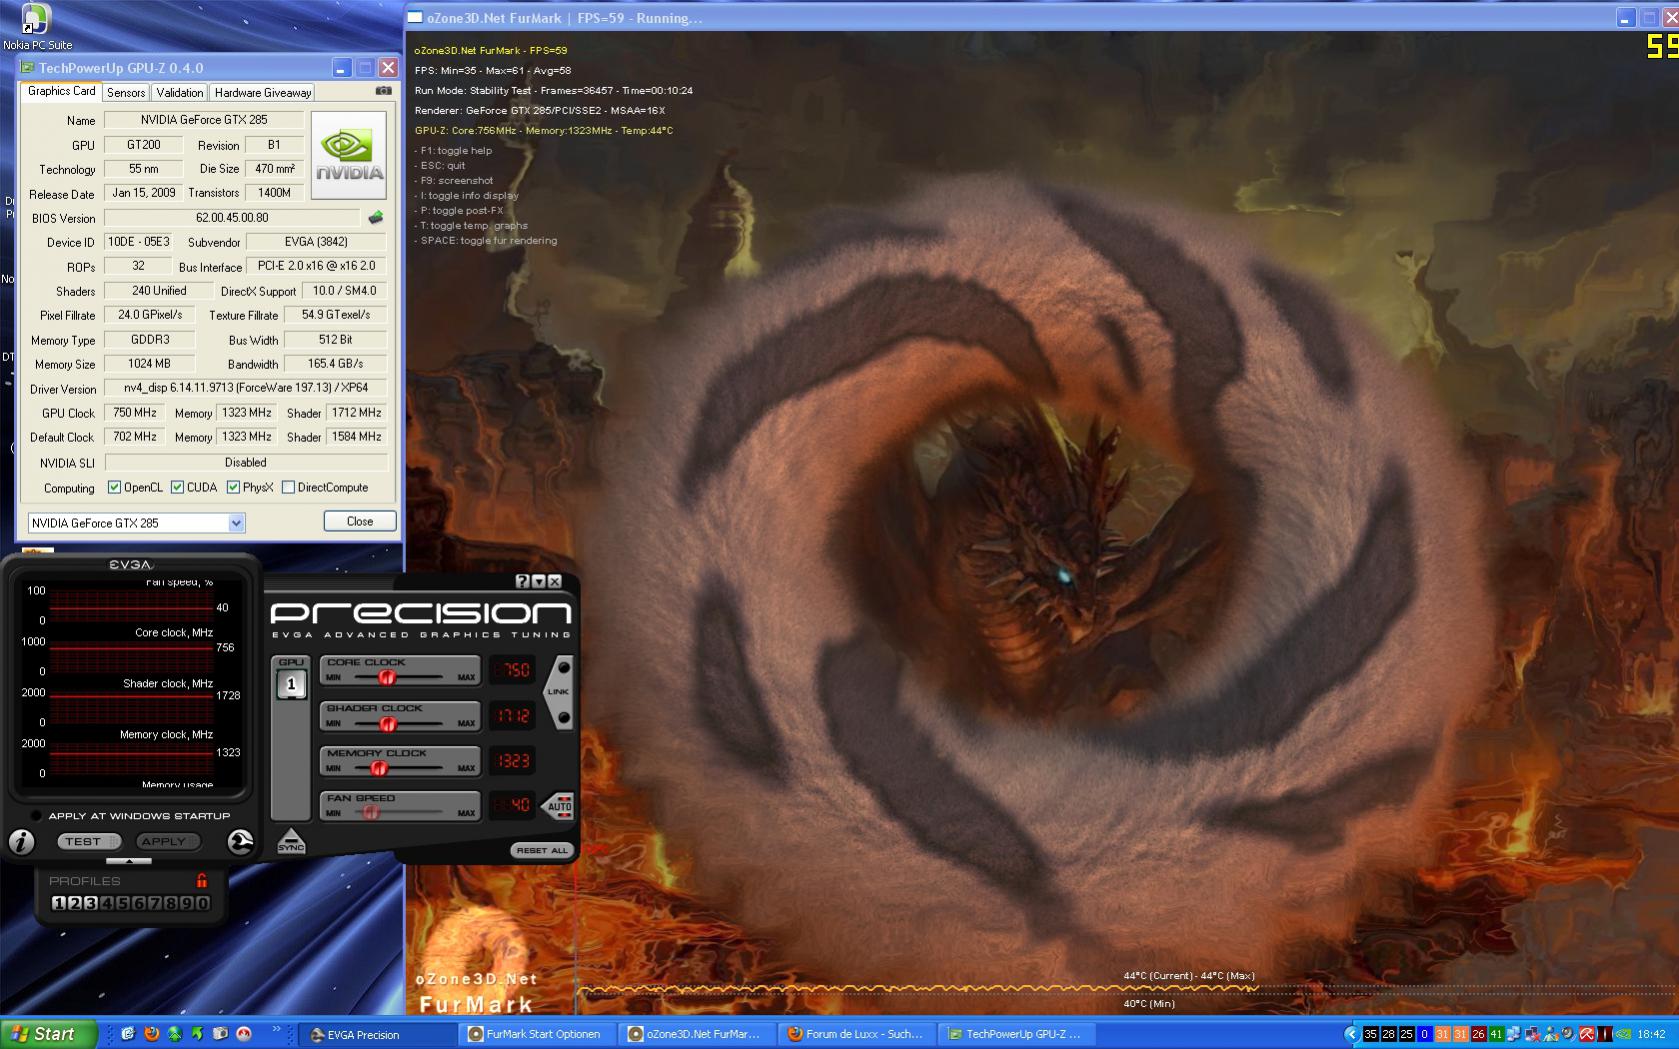Toggle CUDA checkbox in GPU-Z
This screenshot has height=1049, width=1679.
click(177, 487)
